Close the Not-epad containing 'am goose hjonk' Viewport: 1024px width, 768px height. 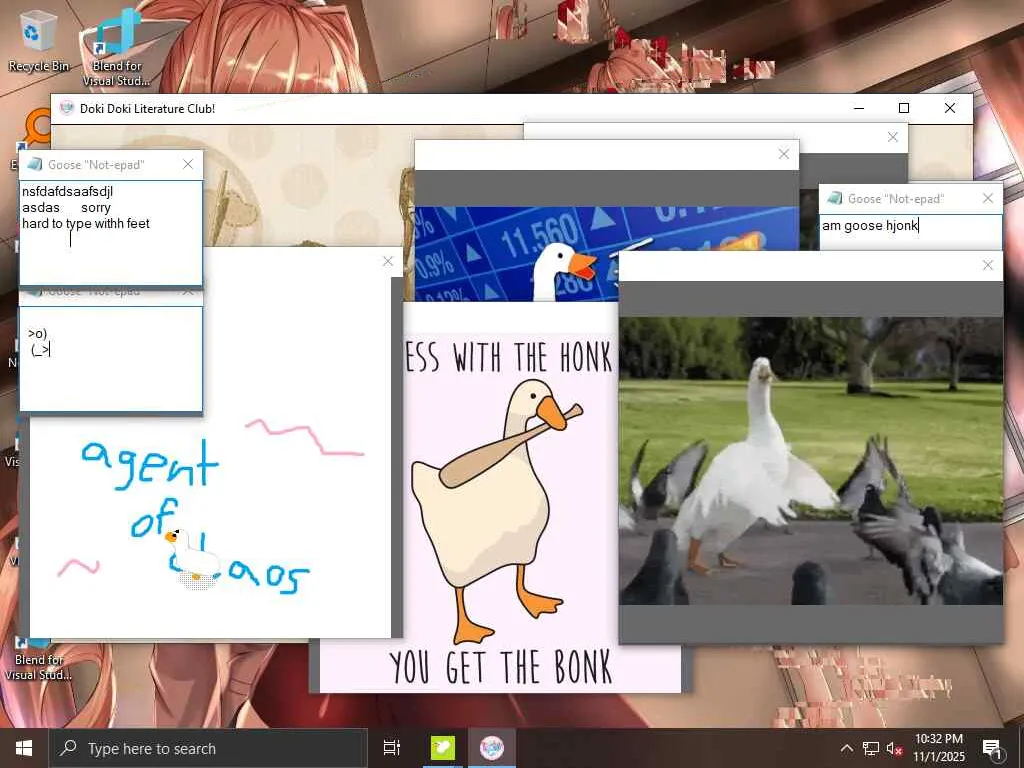coord(988,199)
